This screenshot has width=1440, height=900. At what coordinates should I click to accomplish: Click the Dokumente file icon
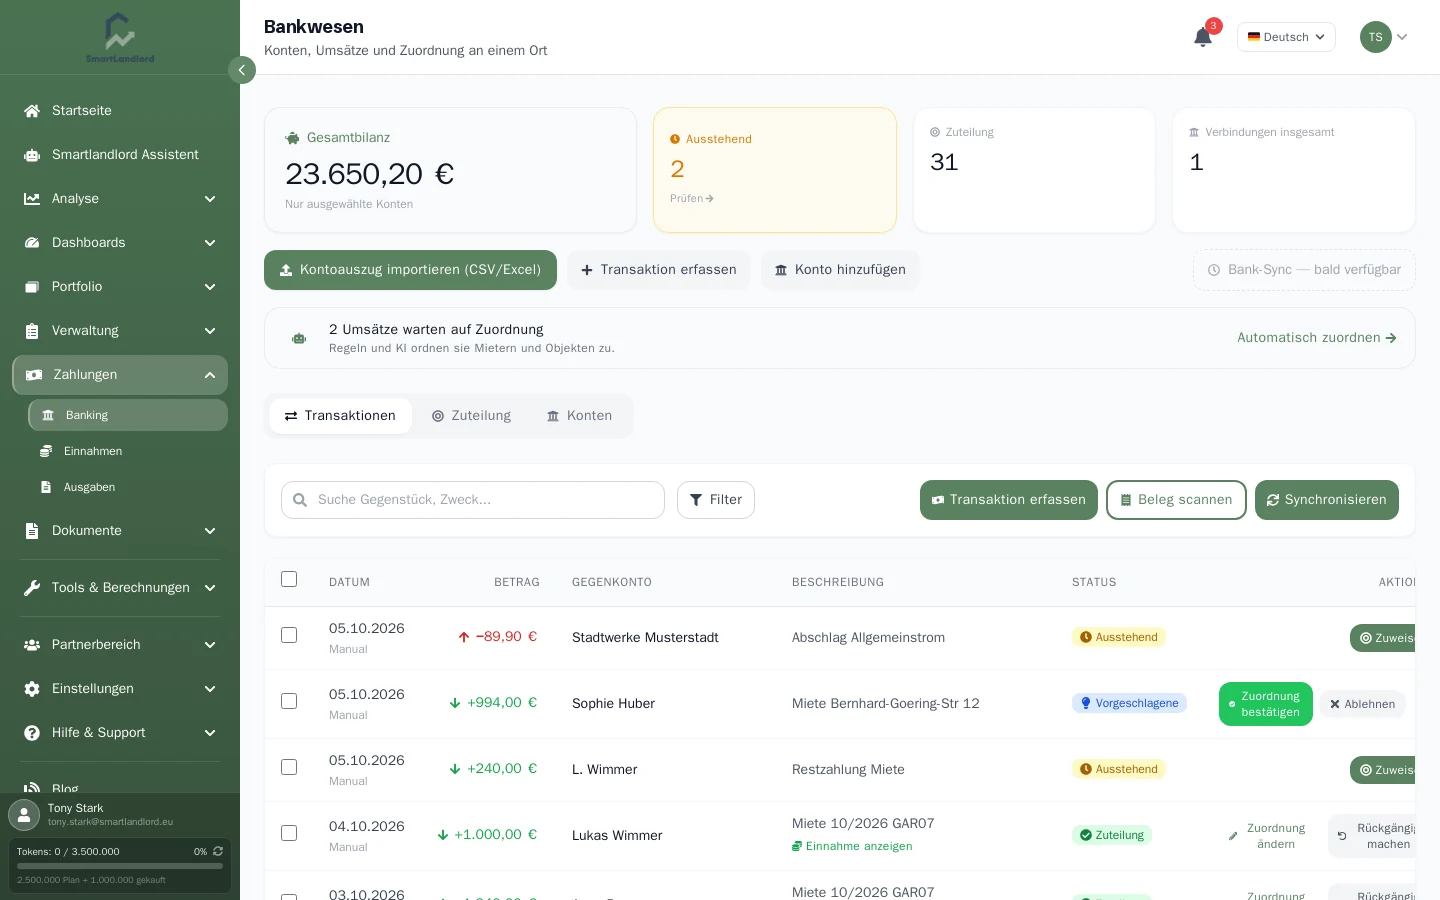[32, 531]
